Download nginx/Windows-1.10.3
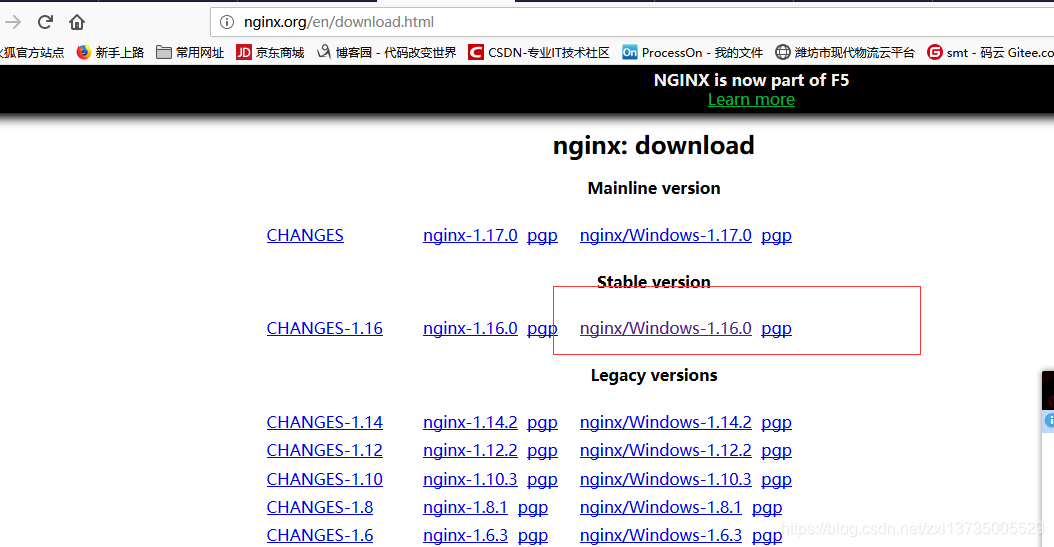Viewport: 1054px width, 547px height. point(665,479)
